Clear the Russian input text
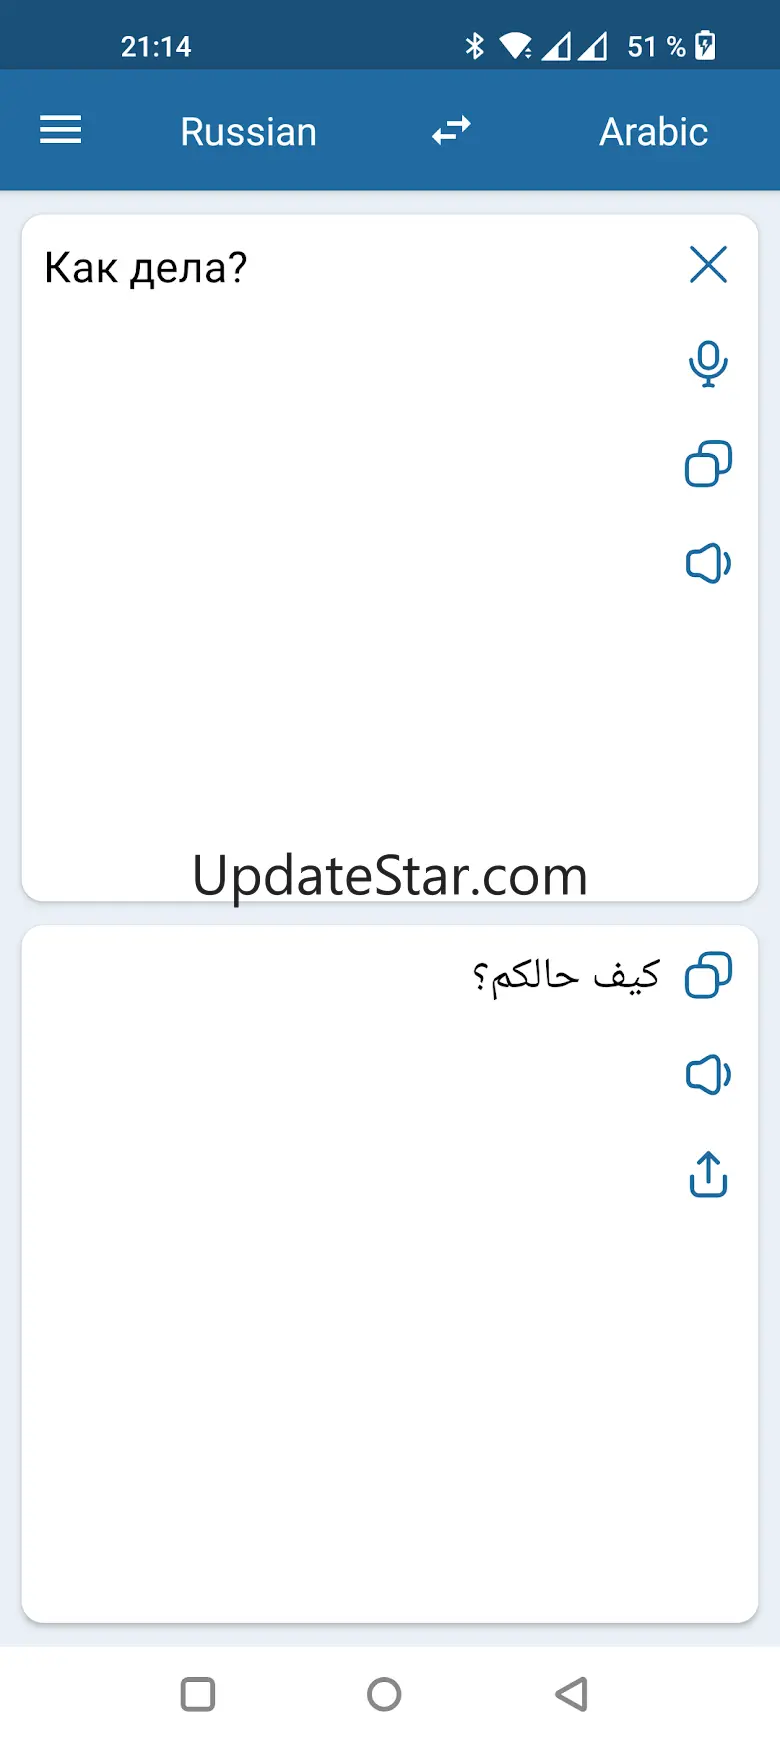The image size is (780, 1742). (708, 265)
